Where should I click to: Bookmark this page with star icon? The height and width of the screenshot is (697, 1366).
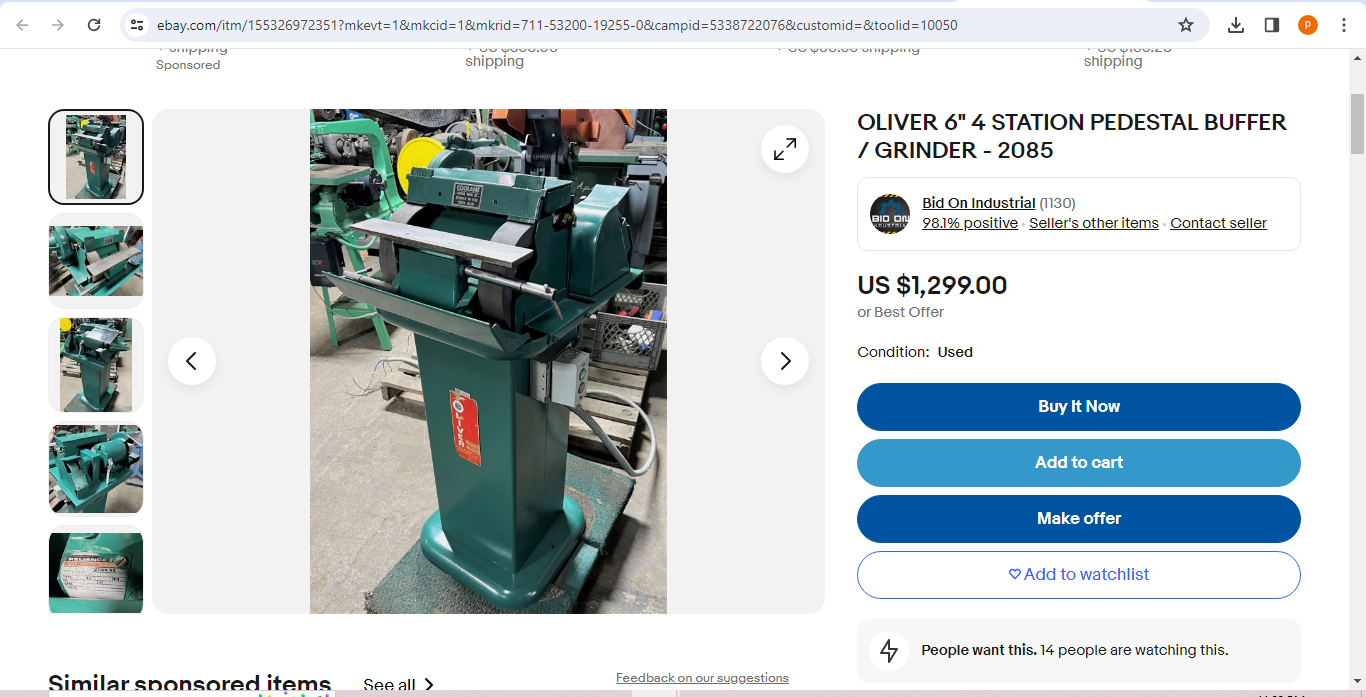tap(1186, 25)
